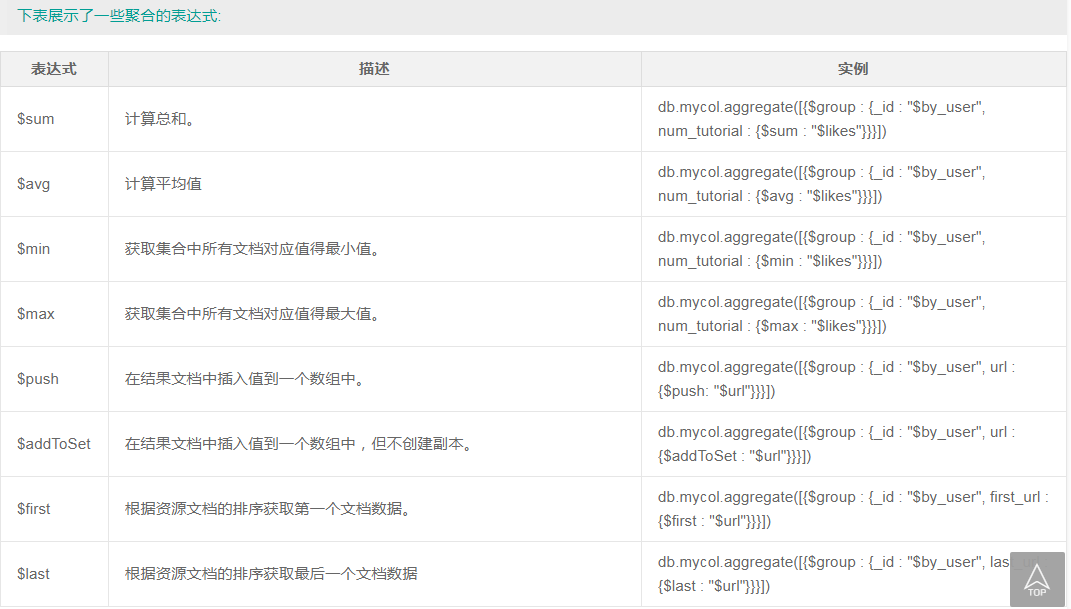Click the example code containing {$sum : "$likes"}

coord(822,119)
